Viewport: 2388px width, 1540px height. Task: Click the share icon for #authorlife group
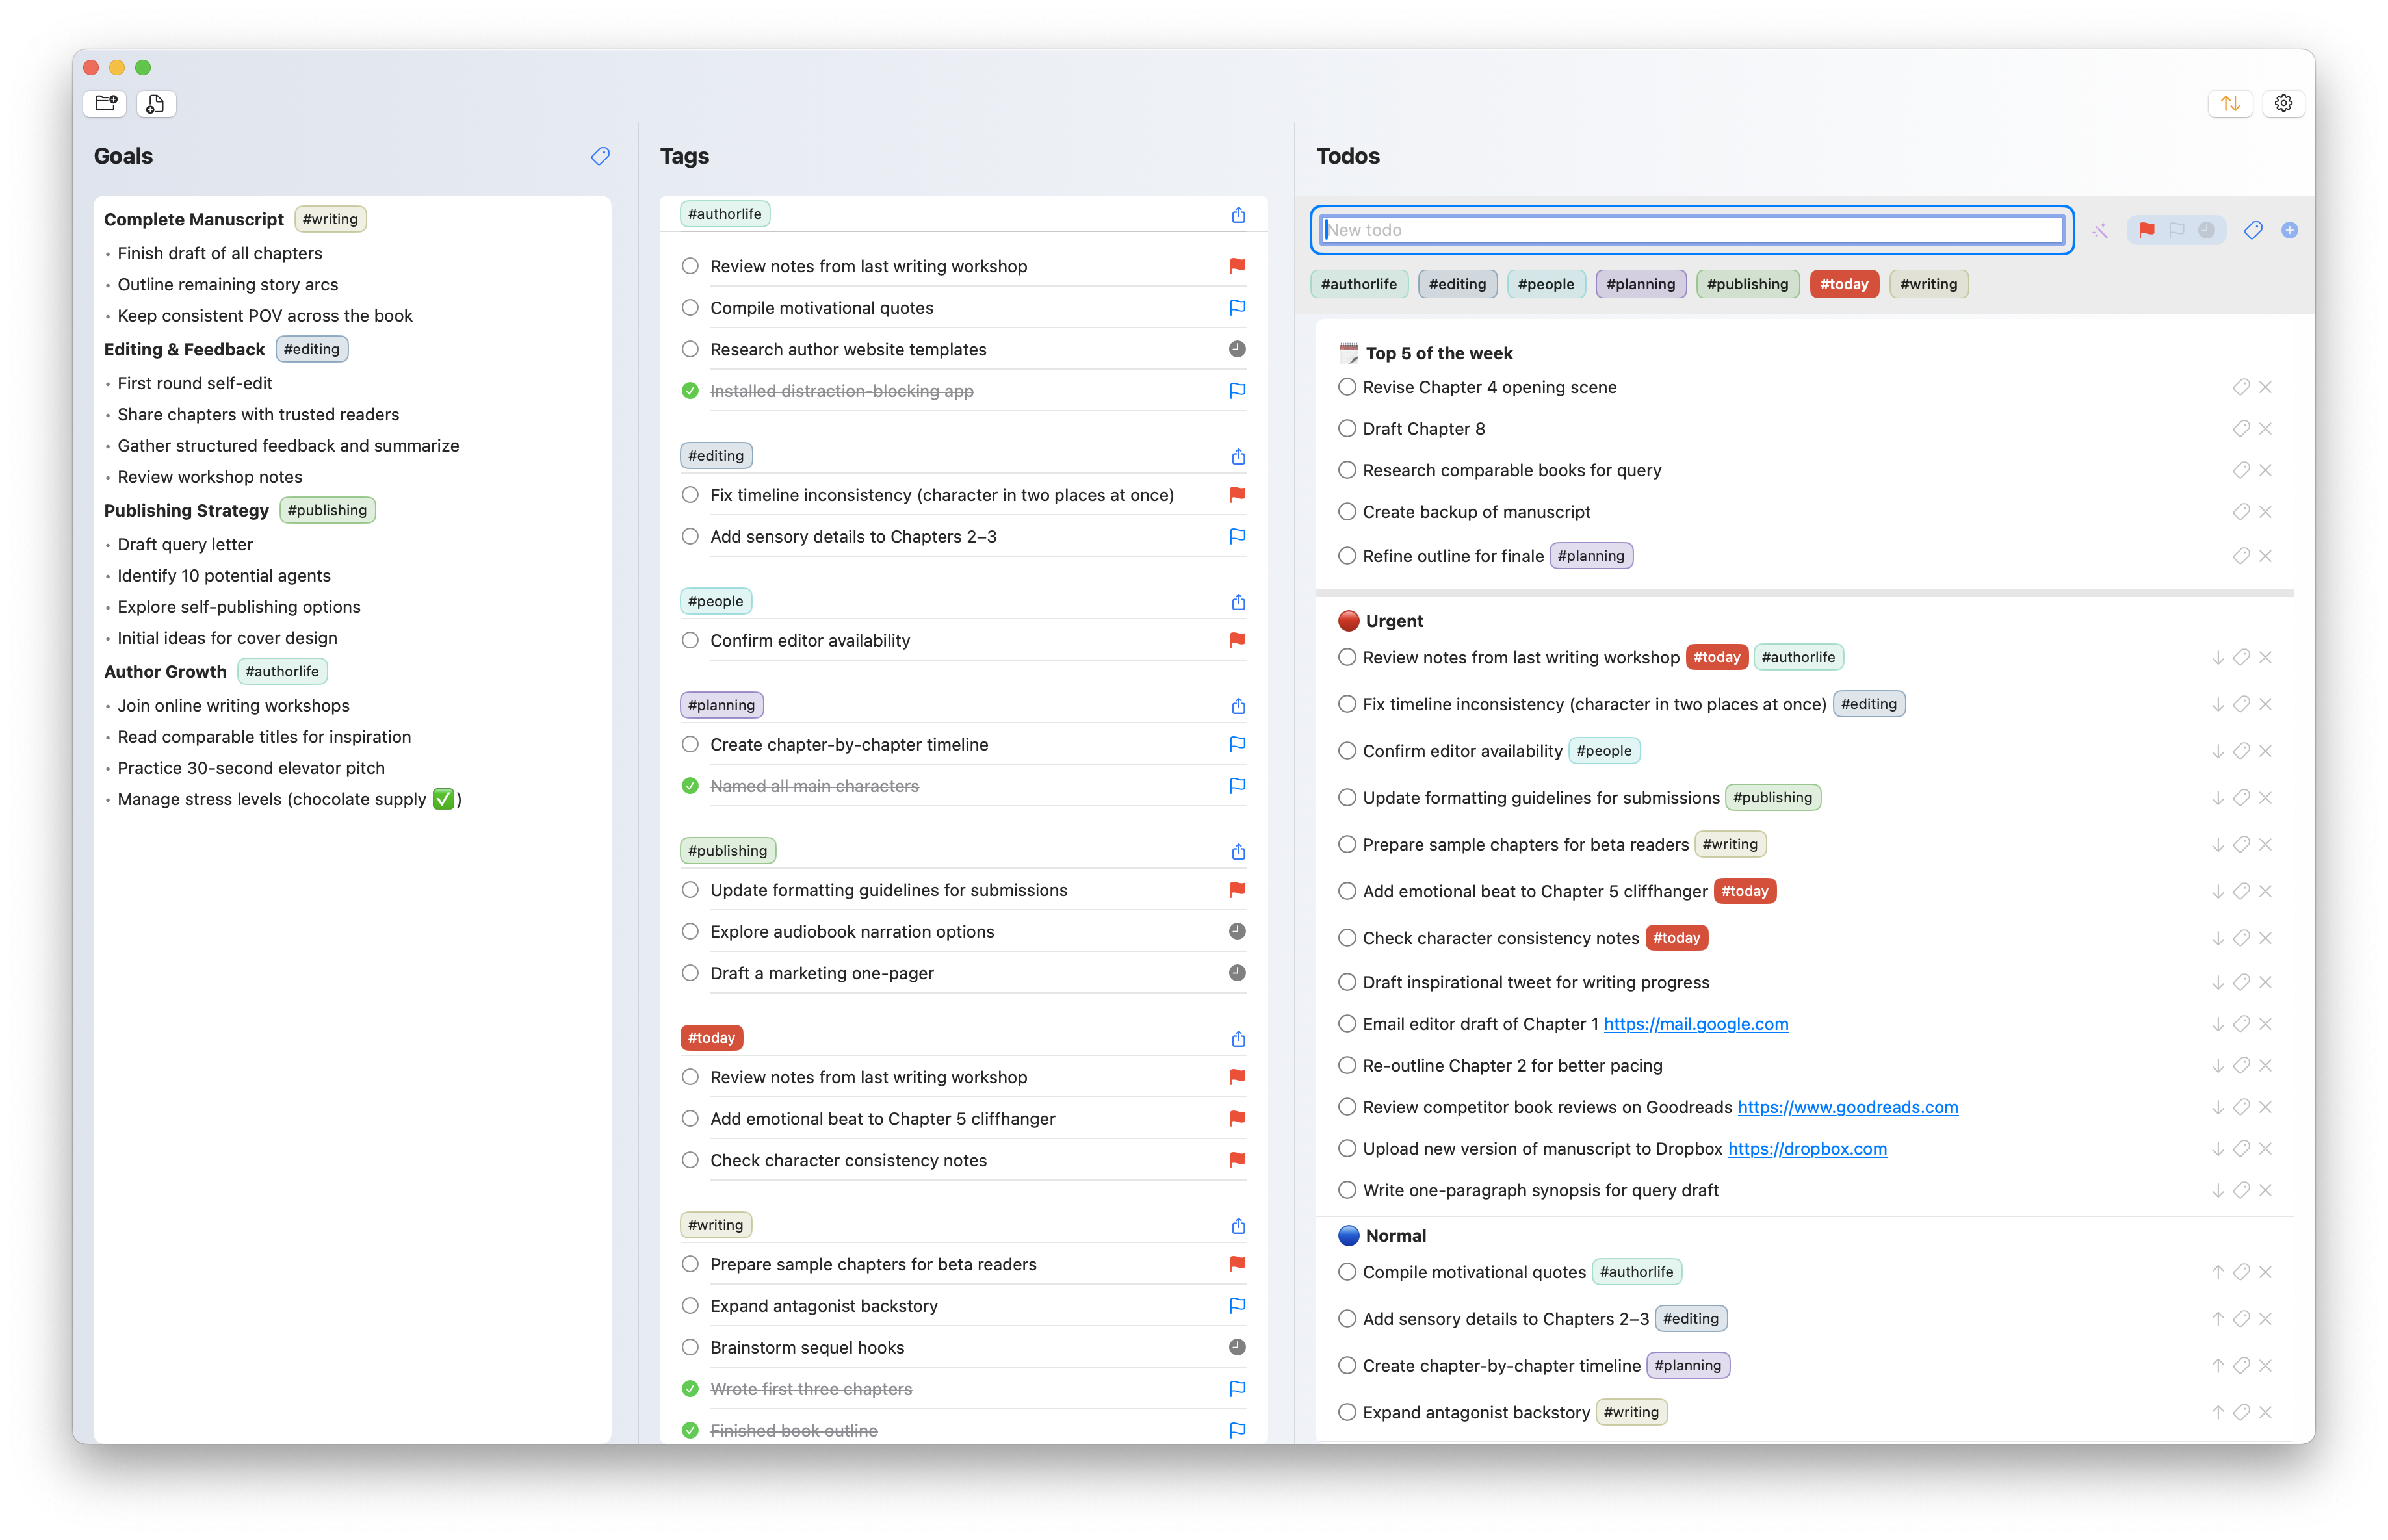1238,215
